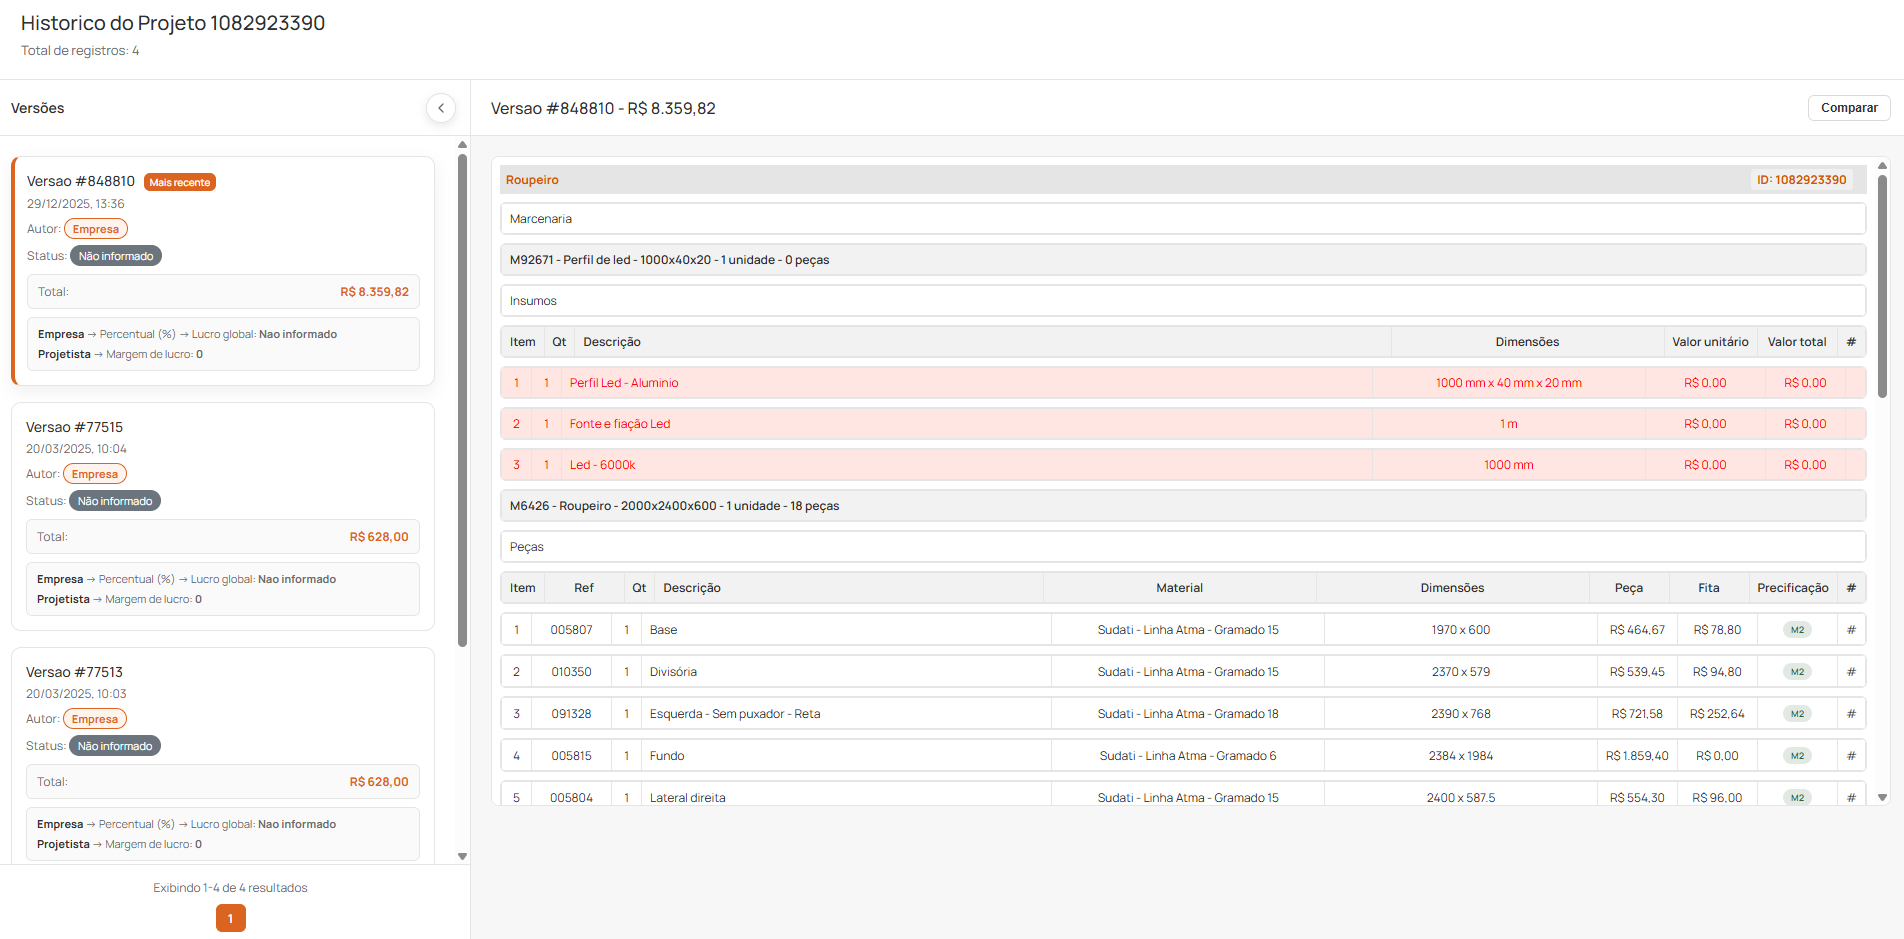1904x939 pixels.
Task: Select the Versao #848810 card
Action: coord(222,270)
